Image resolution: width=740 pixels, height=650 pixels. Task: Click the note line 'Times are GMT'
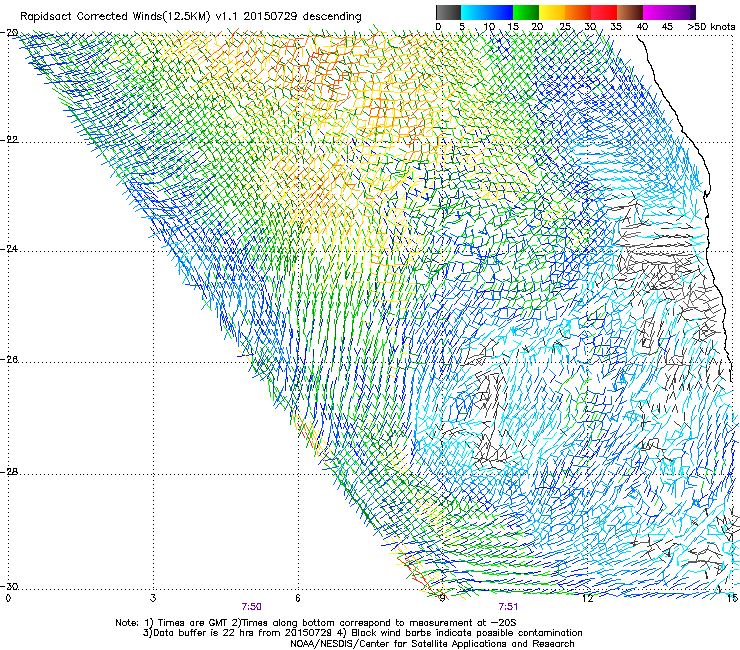[x=193, y=623]
